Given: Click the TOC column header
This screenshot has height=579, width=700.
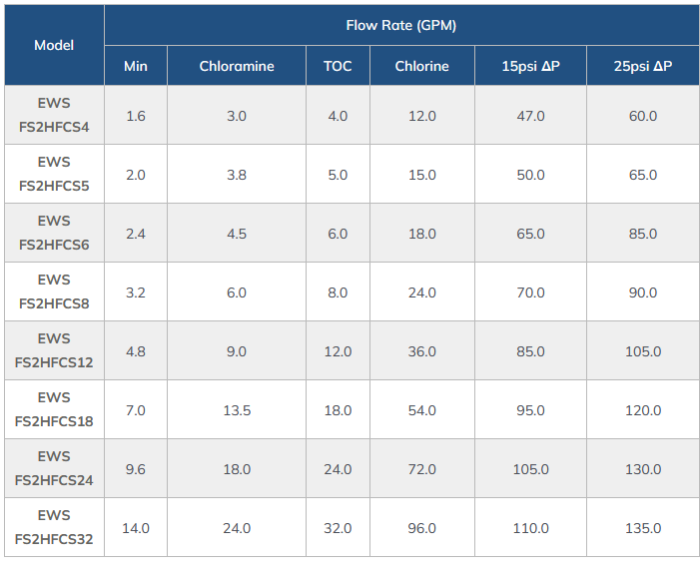Looking at the screenshot, I should 338,67.
